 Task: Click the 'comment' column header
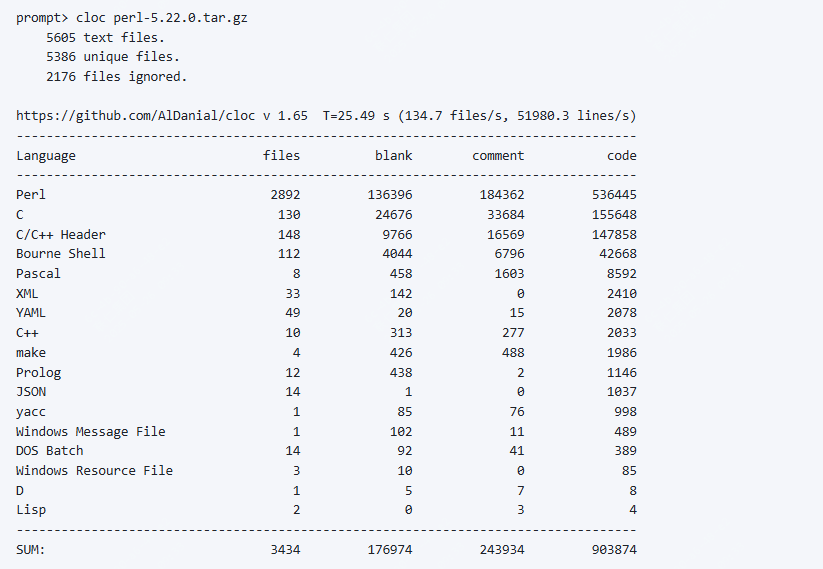click(x=498, y=155)
